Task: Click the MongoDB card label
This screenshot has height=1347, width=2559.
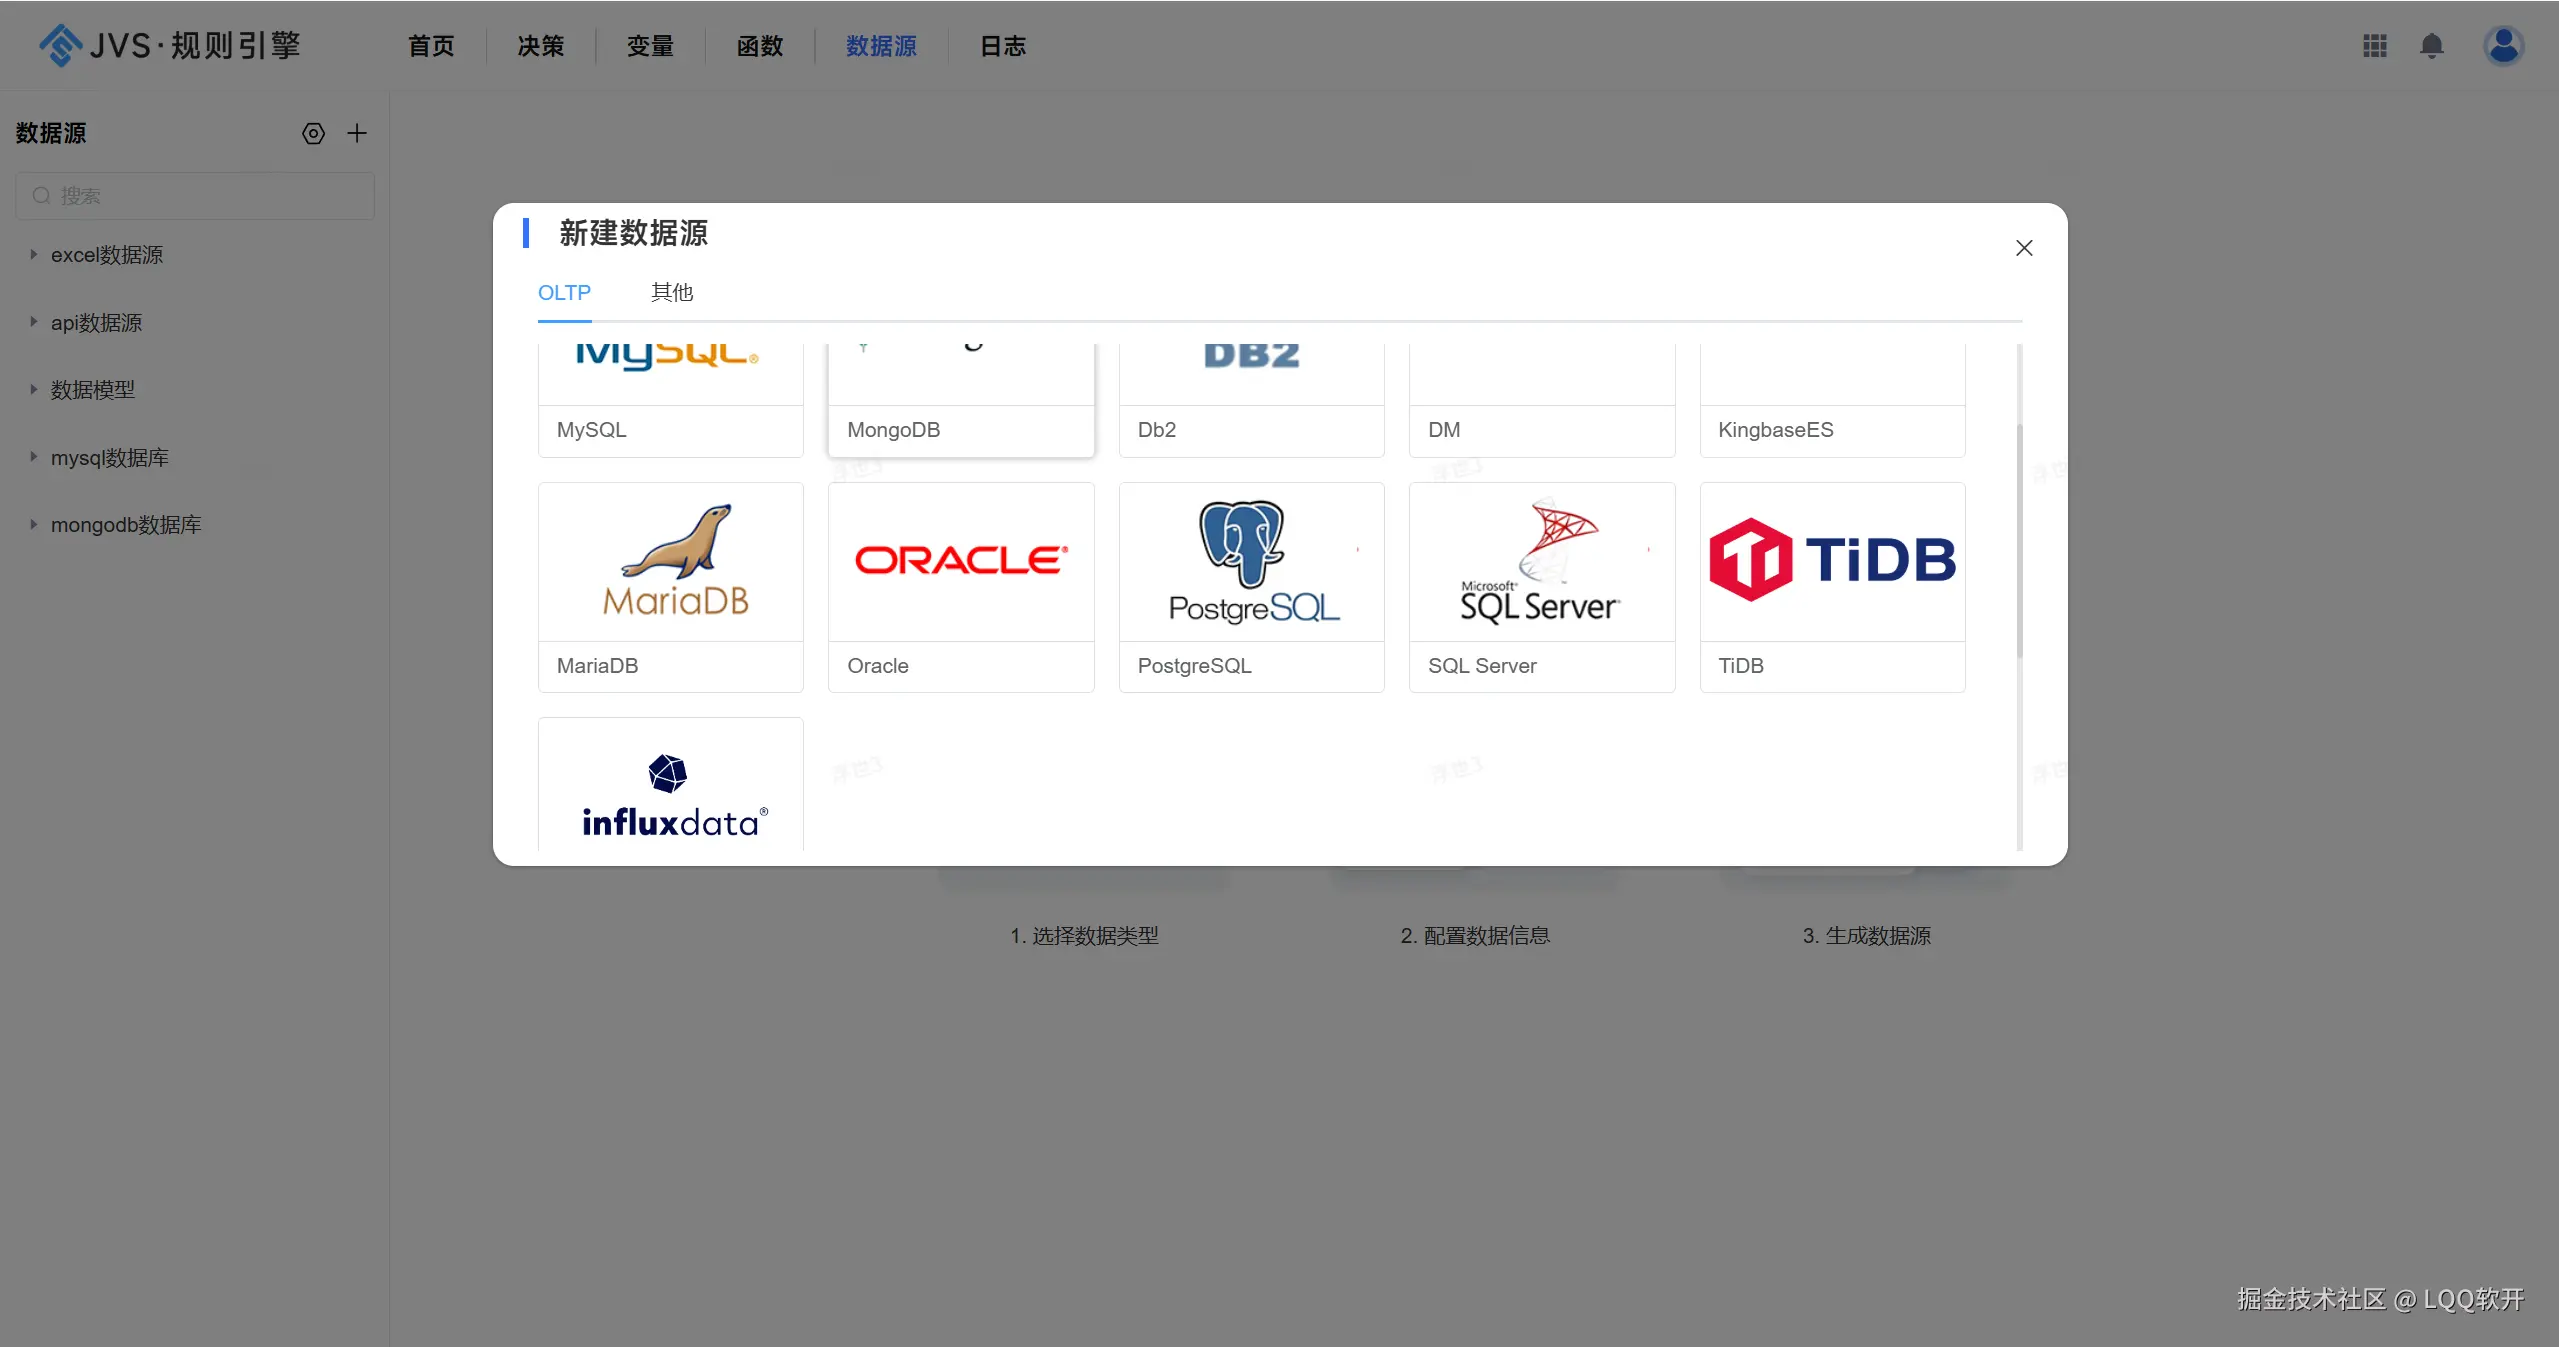Action: [893, 430]
